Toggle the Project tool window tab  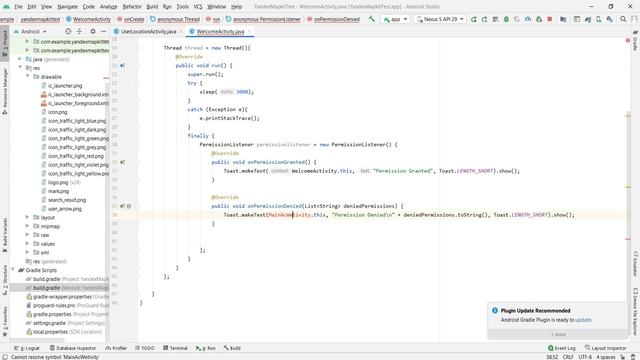(x=4, y=43)
